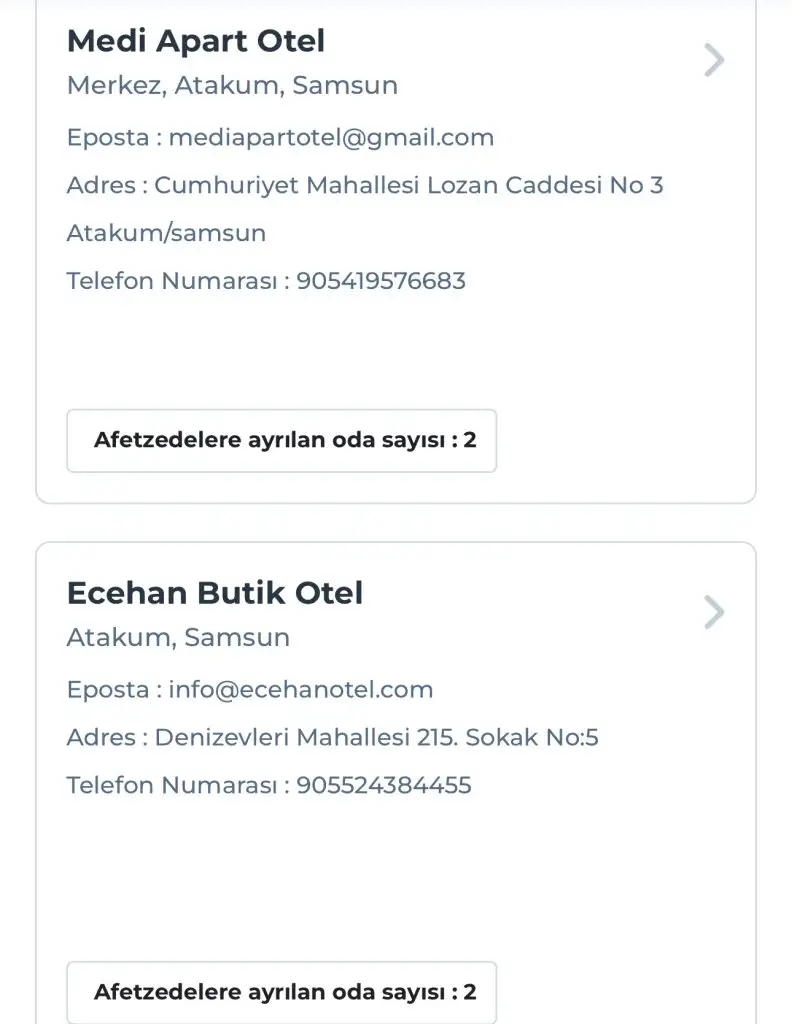This screenshot has height=1024, width=792.
Task: Select the Denizevleri Mahallesi 215. Sokak address
Action: 377,738
